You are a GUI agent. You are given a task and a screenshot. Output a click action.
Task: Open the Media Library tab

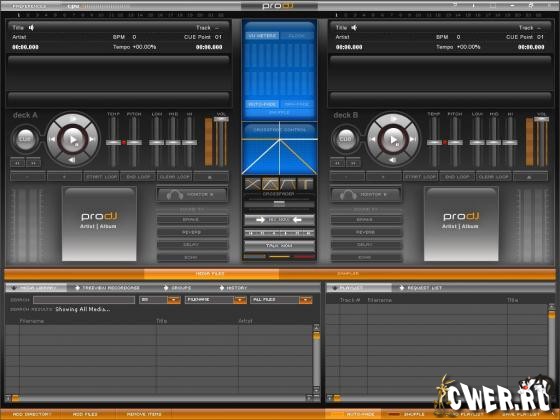click(36, 288)
